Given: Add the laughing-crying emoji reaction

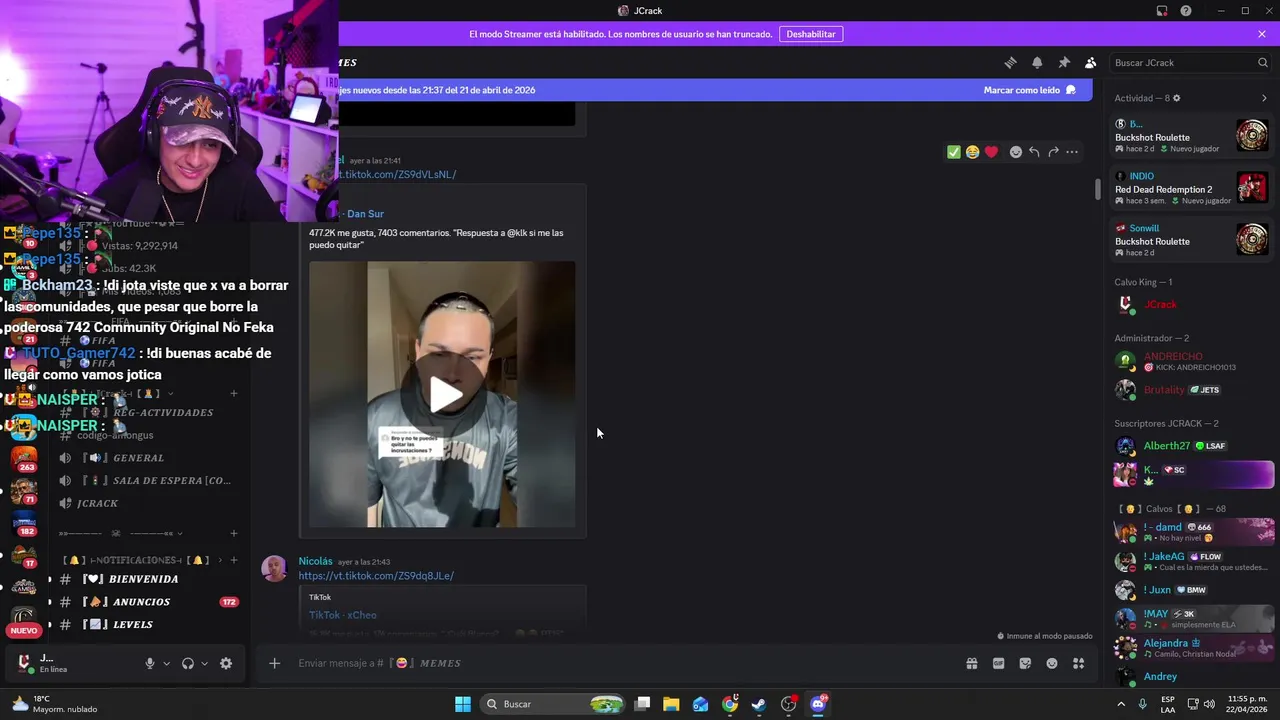Looking at the screenshot, I should click(x=972, y=152).
